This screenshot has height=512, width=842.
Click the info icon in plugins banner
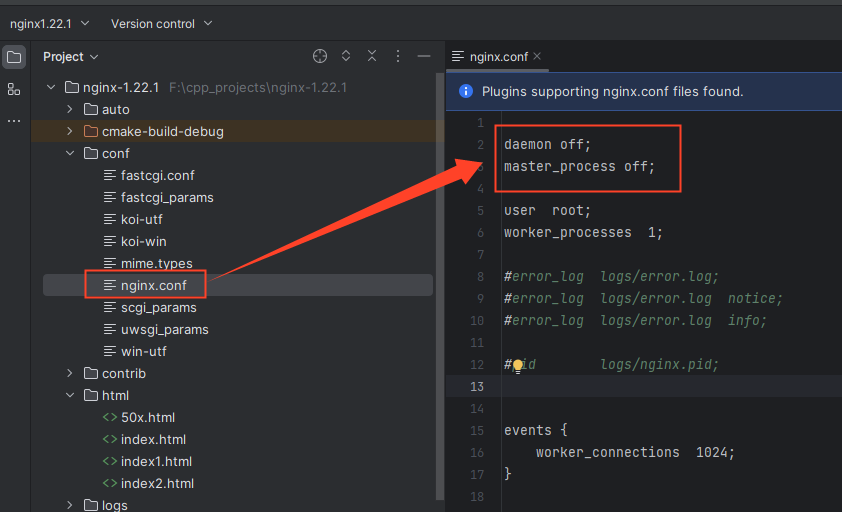[x=466, y=91]
